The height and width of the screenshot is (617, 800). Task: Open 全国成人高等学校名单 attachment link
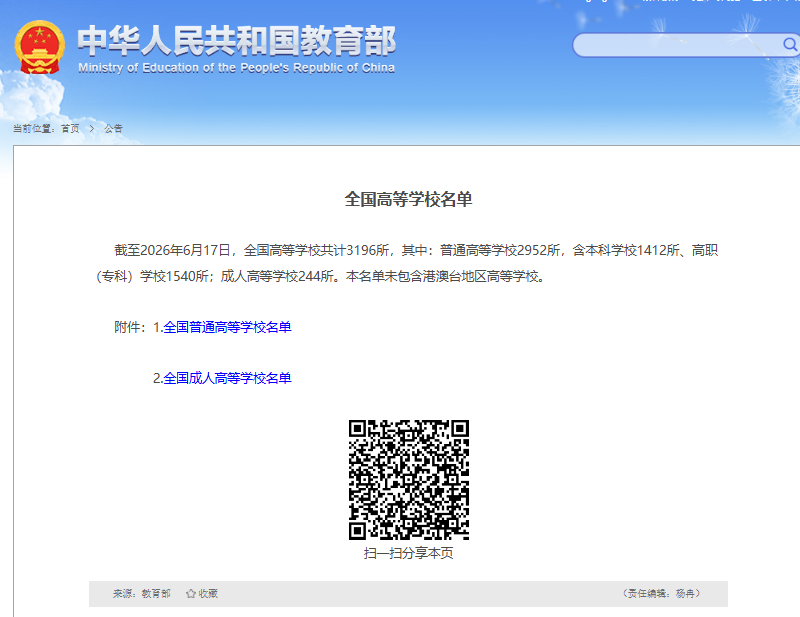coord(227,378)
